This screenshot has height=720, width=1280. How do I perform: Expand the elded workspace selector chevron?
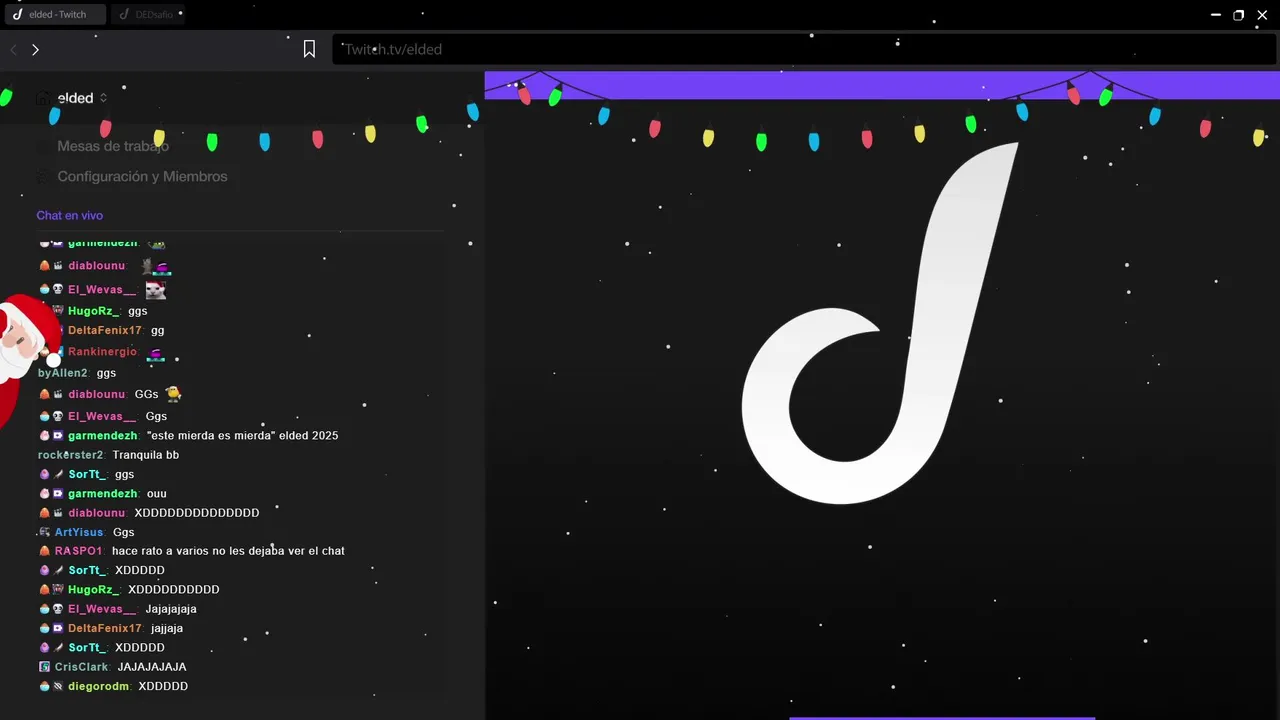(103, 98)
